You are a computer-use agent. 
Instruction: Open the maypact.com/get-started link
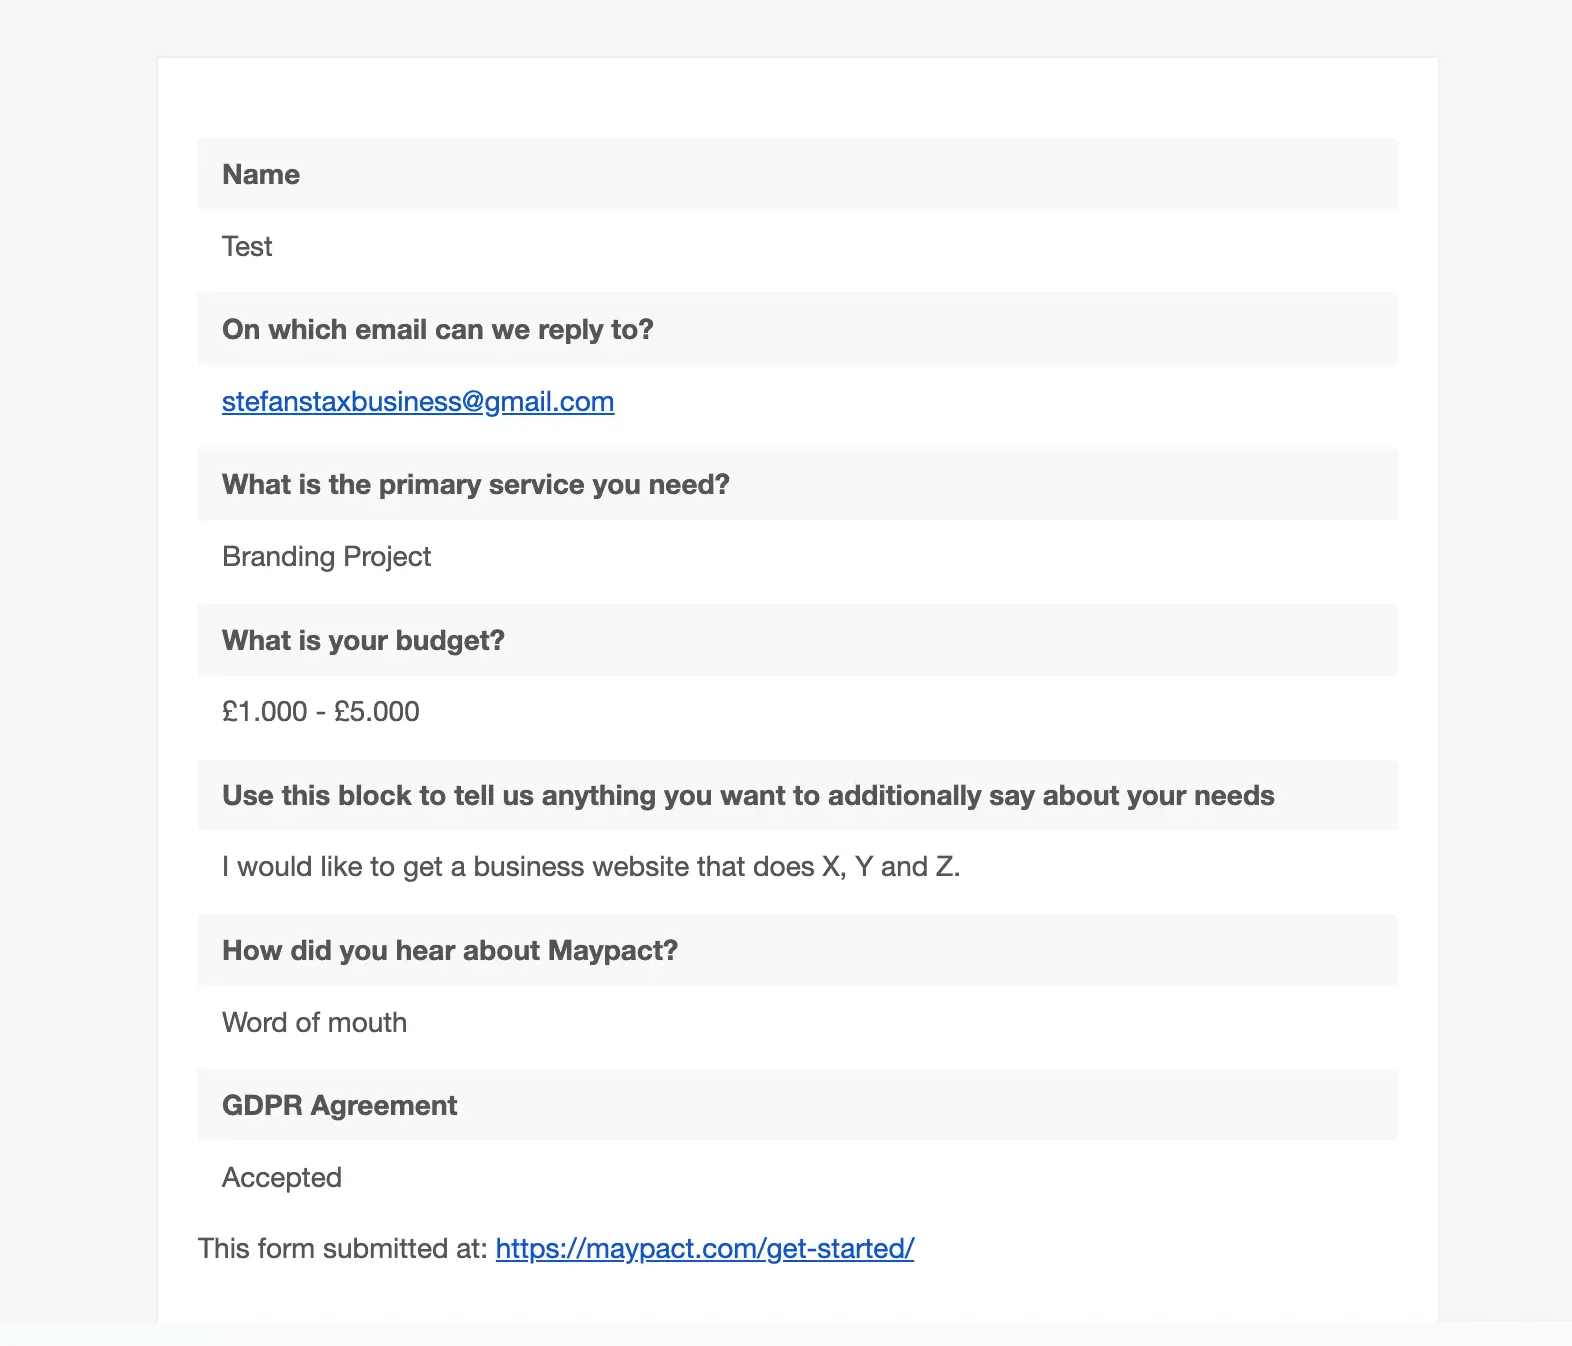(704, 1249)
